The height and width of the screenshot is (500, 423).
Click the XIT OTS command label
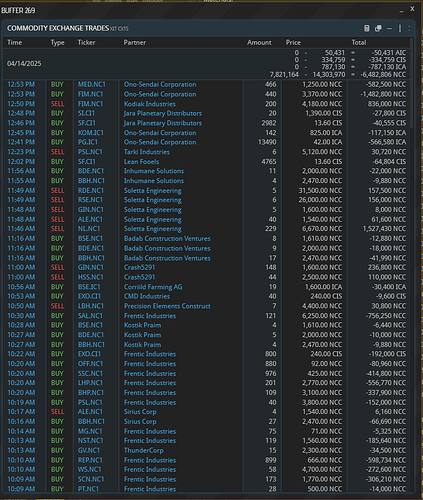119,29
